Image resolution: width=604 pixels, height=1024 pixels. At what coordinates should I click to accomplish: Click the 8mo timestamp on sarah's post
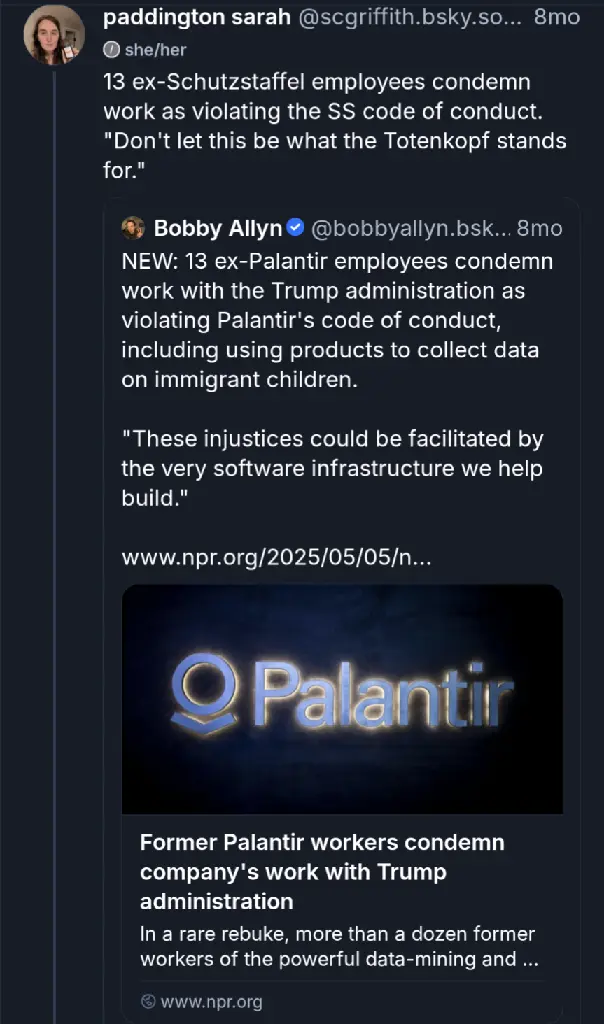(557, 17)
